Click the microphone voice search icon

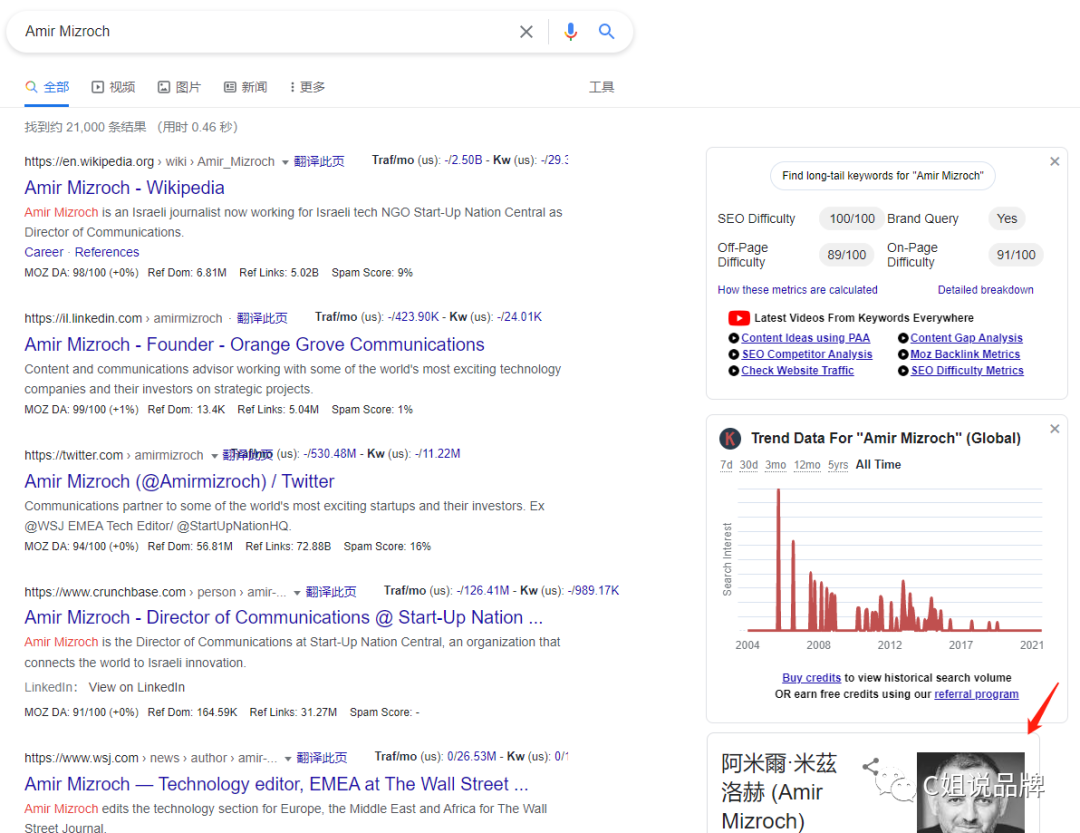pyautogui.click(x=571, y=31)
